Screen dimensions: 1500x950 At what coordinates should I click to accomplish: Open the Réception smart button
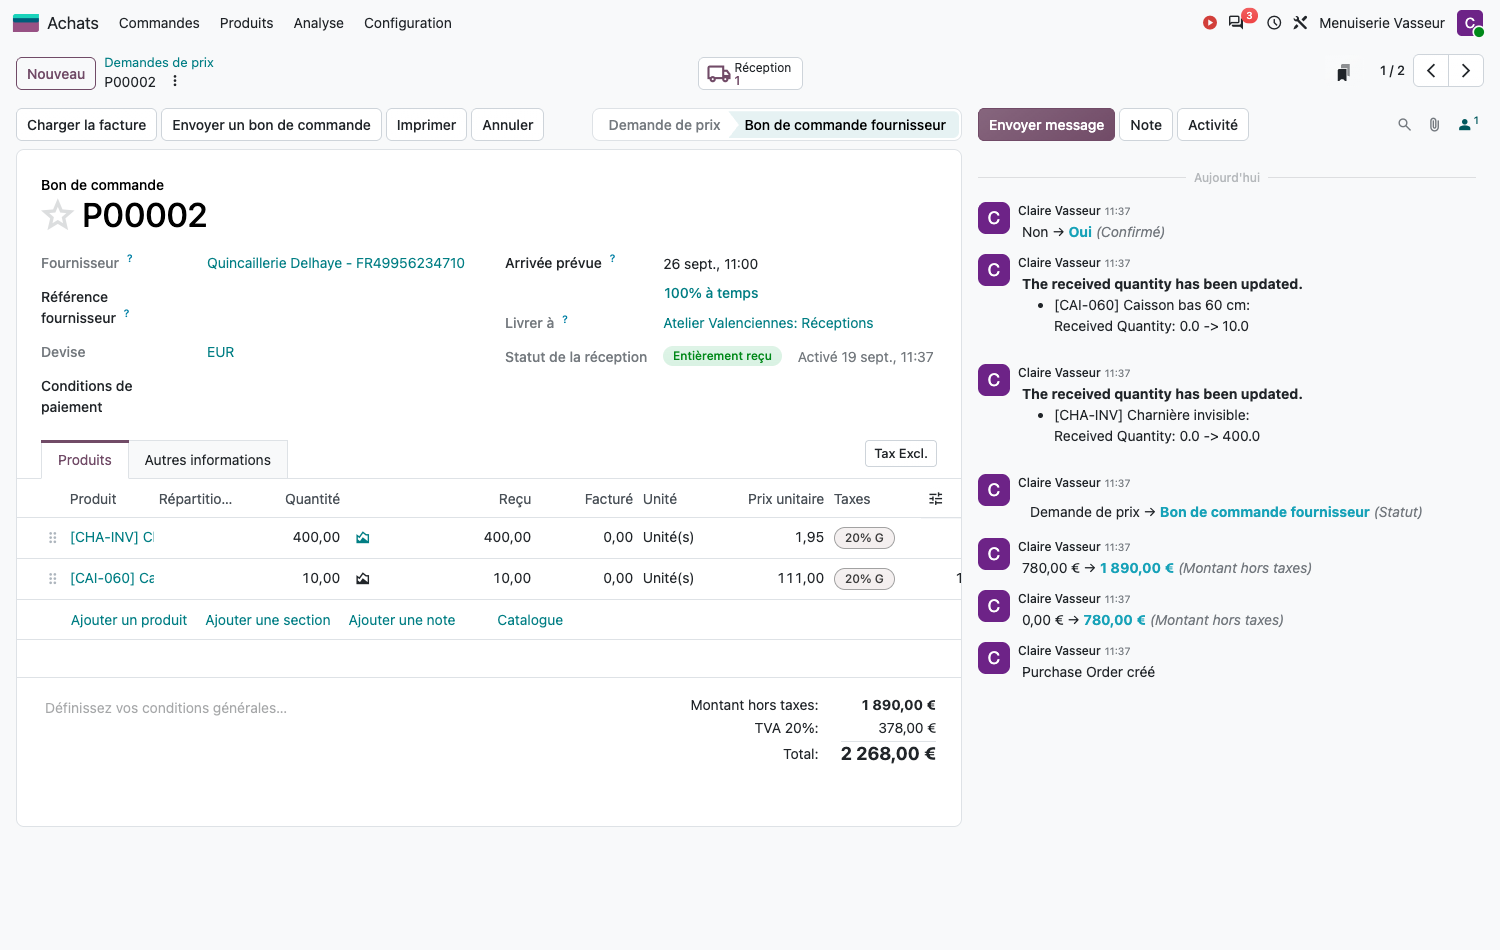point(750,73)
